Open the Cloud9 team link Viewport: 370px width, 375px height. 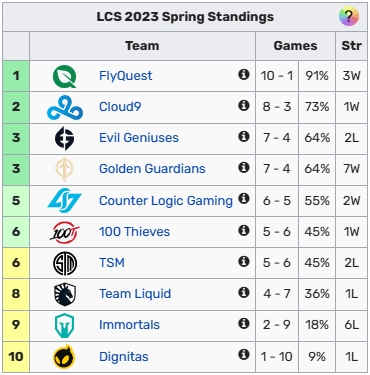coord(120,107)
